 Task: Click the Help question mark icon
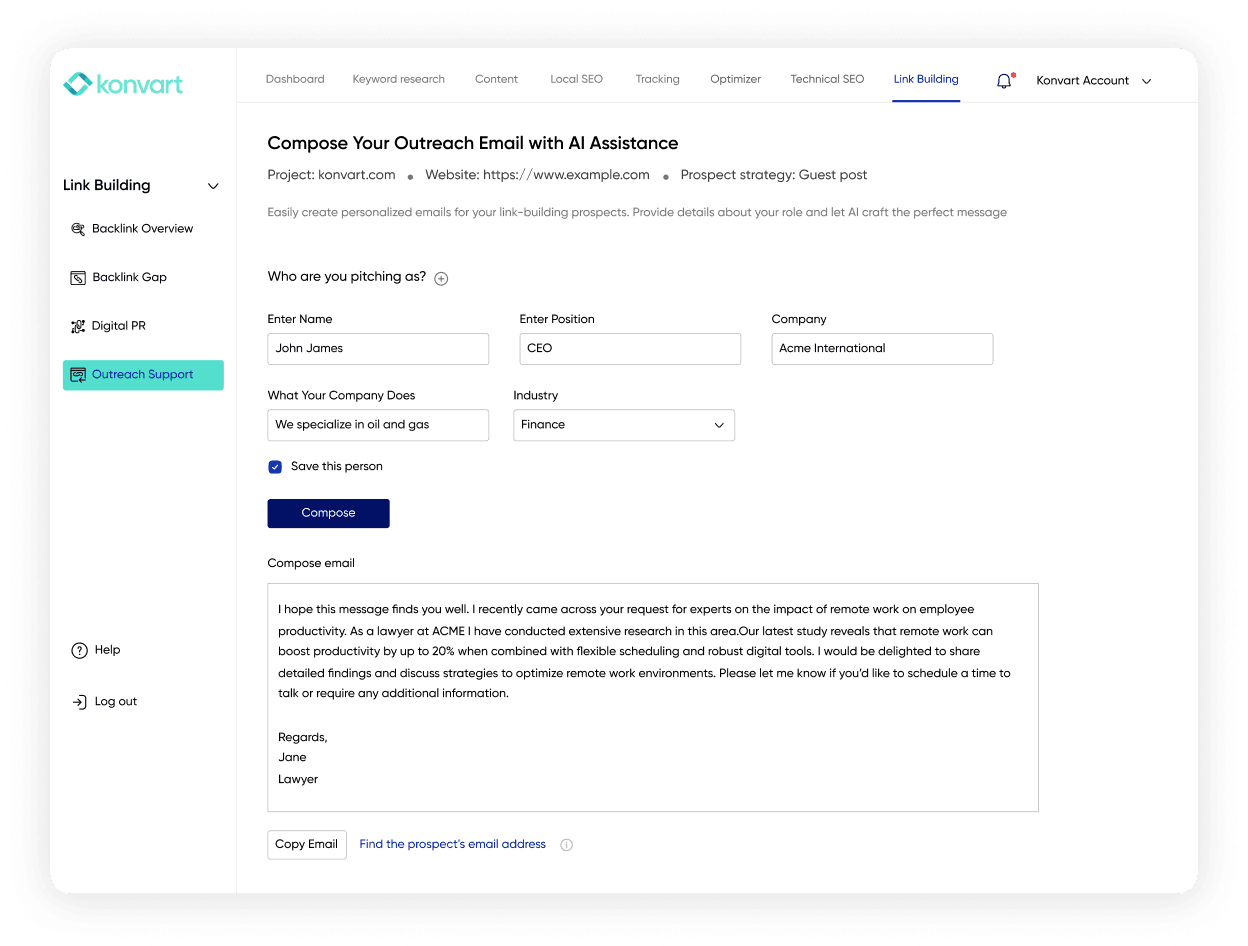click(x=78, y=650)
